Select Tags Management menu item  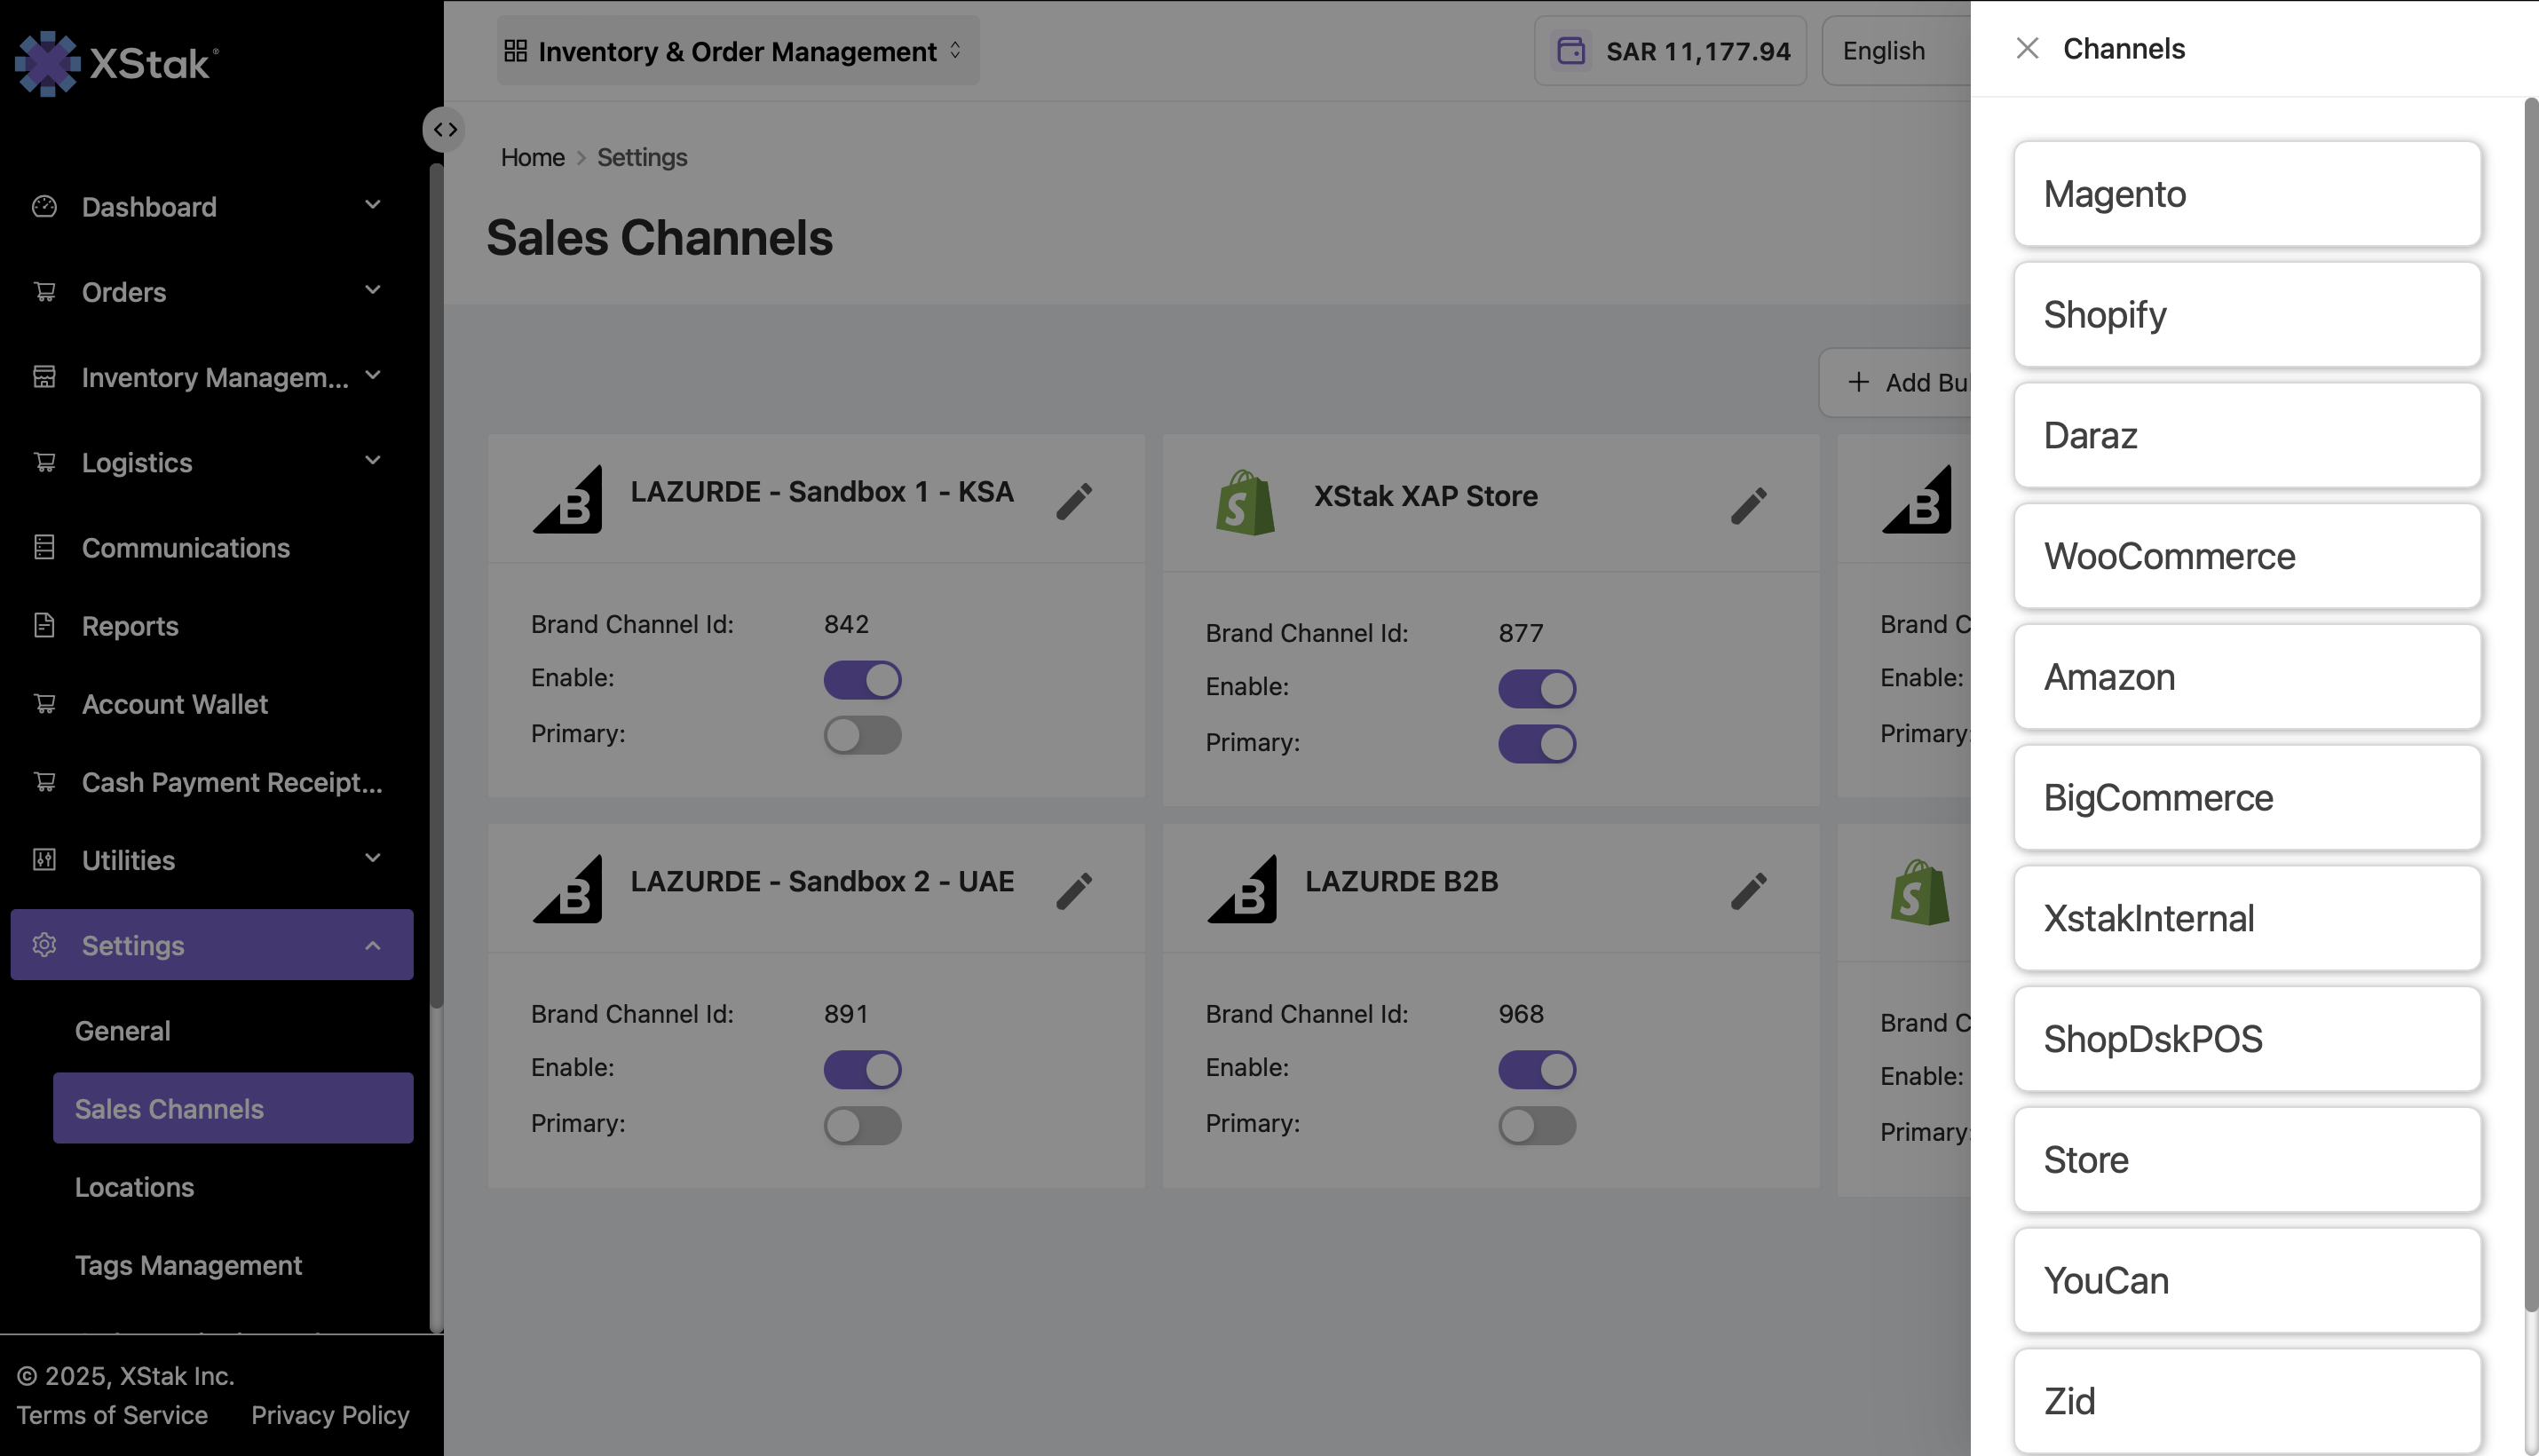point(188,1265)
